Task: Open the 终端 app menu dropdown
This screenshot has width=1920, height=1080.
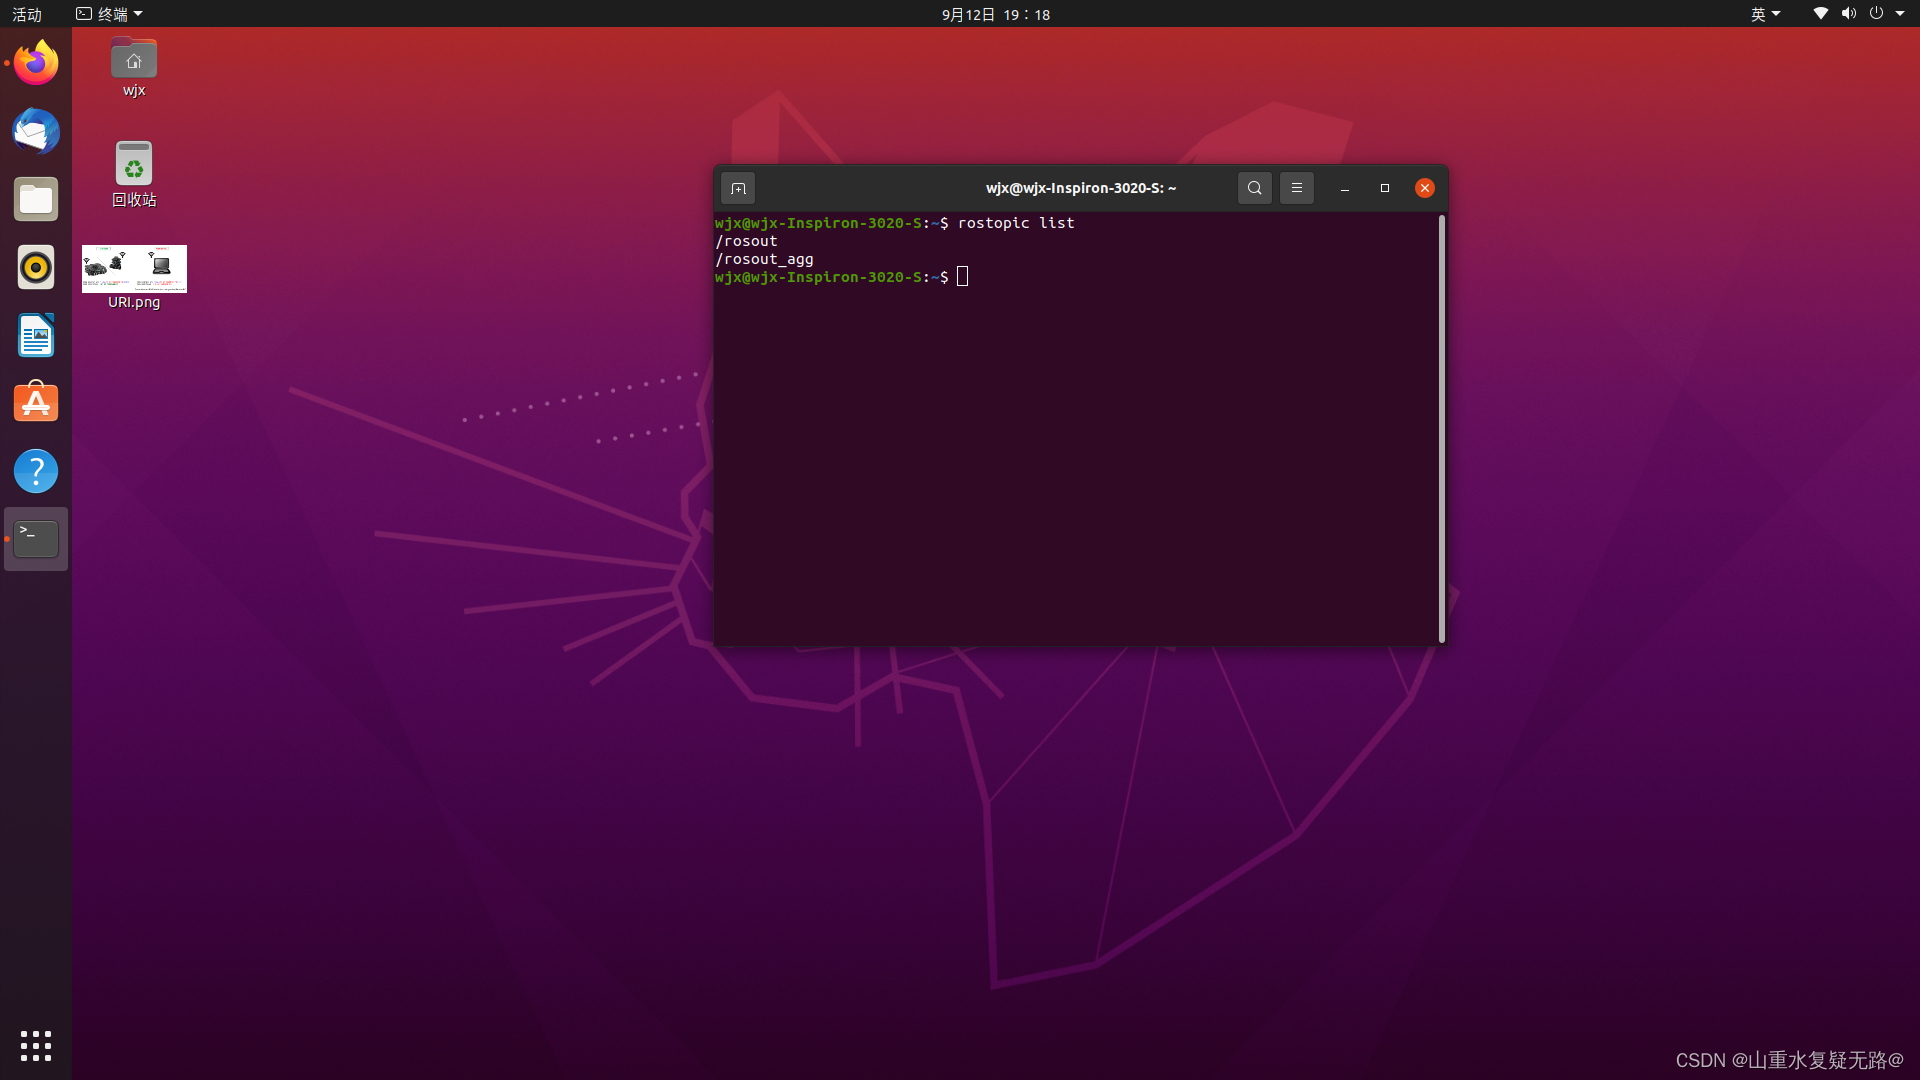Action: click(x=110, y=14)
